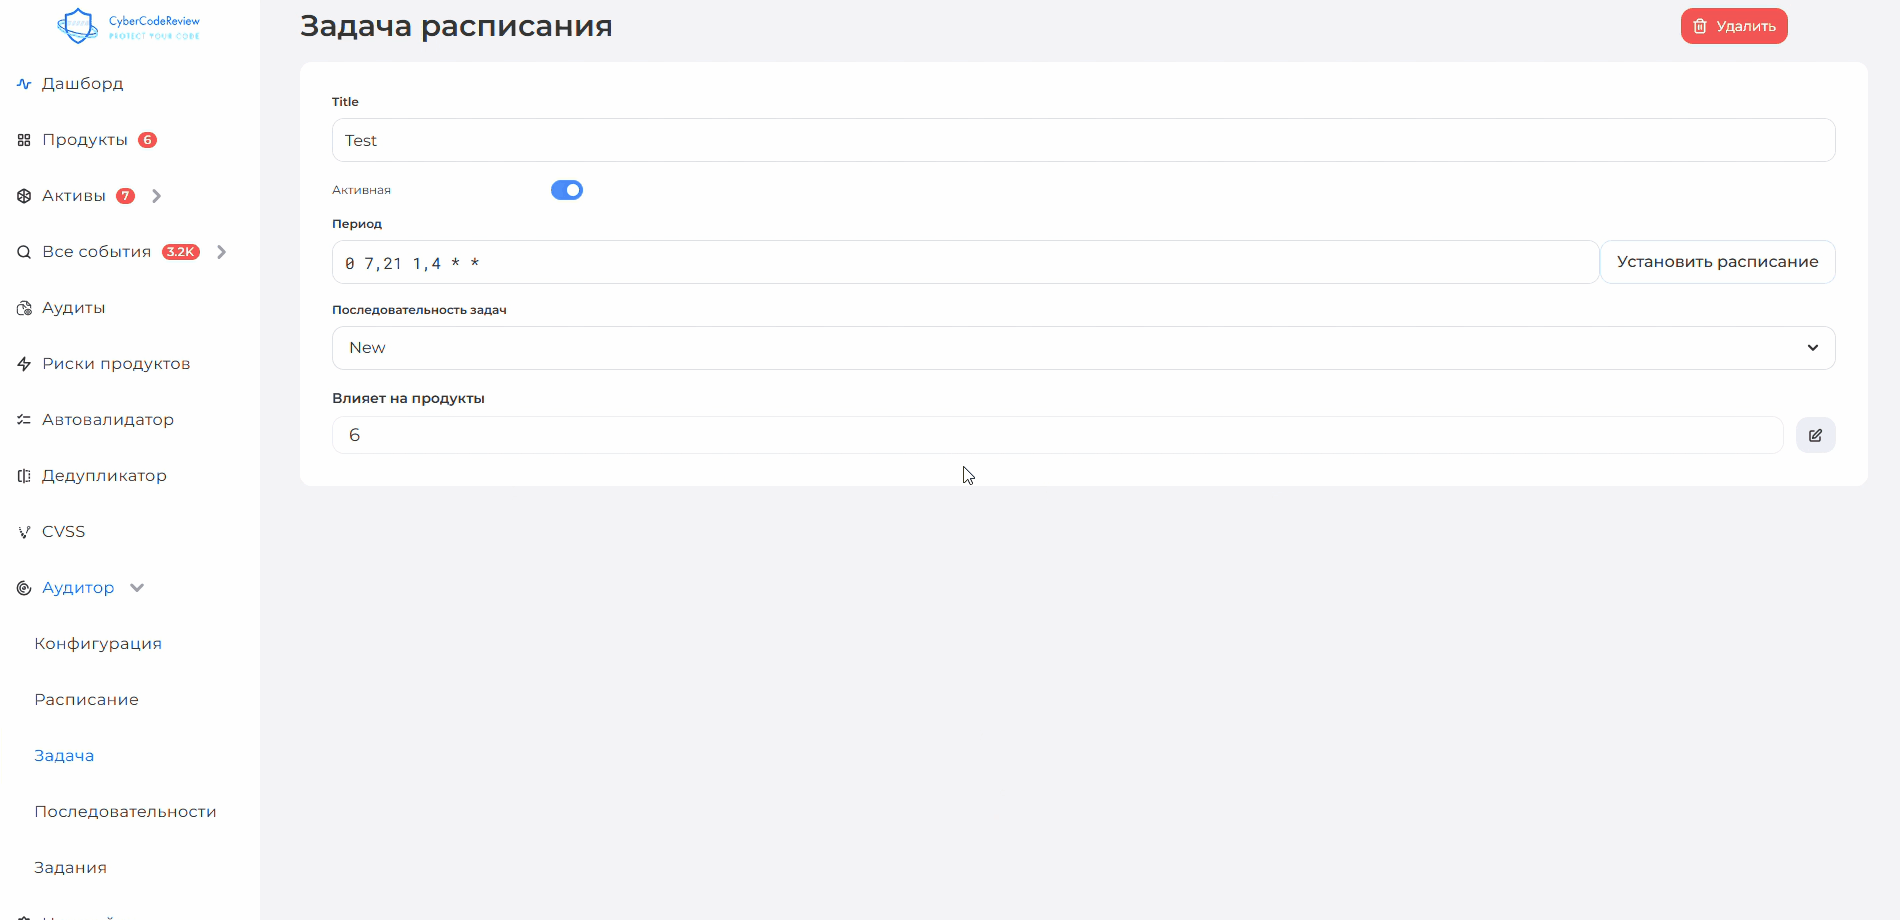Click the Продукты grid icon

click(x=24, y=140)
